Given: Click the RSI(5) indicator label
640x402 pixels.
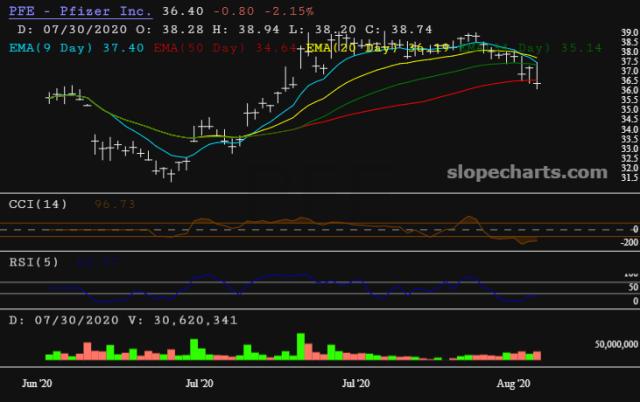Looking at the screenshot, I should tap(34, 261).
